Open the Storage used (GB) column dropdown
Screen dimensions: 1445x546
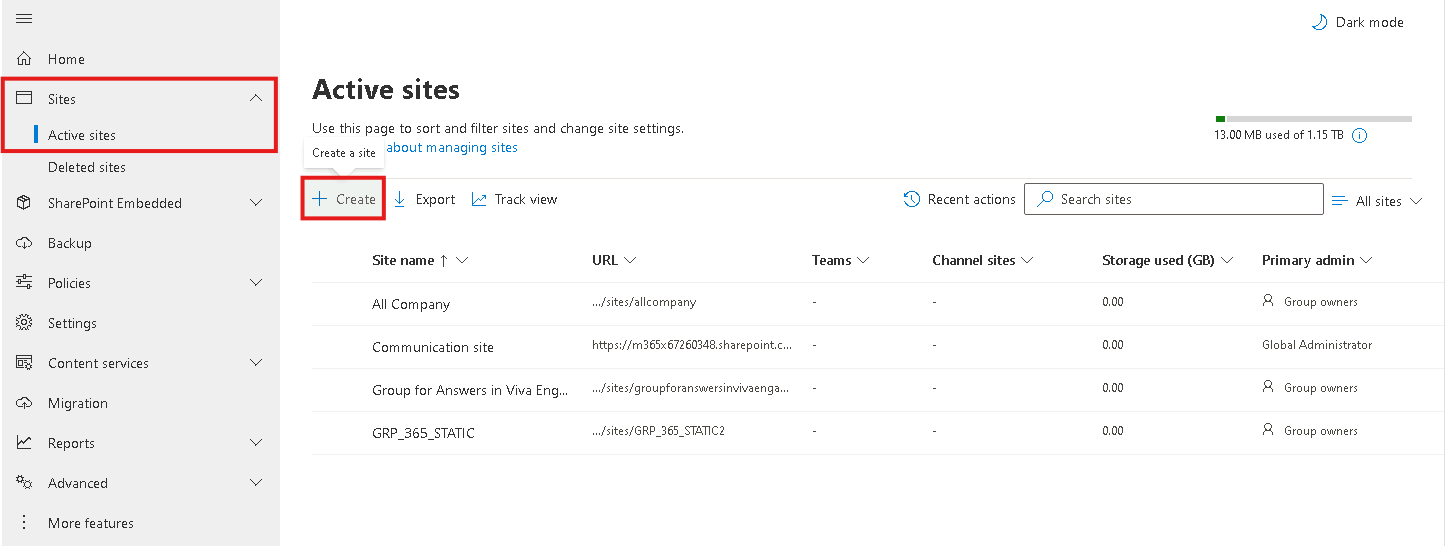point(1227,260)
